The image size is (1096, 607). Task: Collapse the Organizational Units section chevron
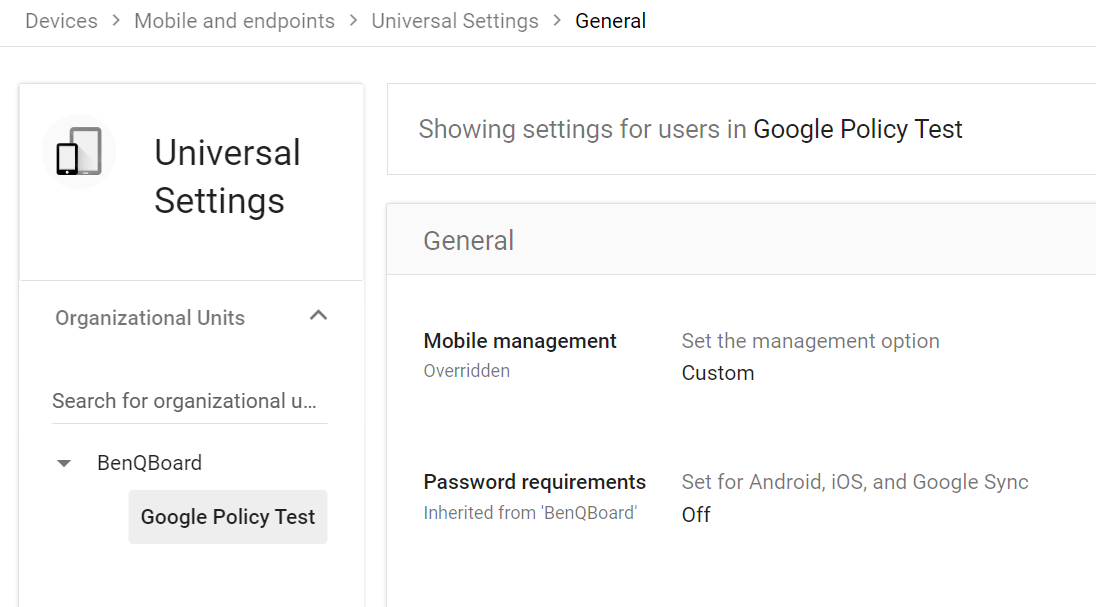point(318,314)
